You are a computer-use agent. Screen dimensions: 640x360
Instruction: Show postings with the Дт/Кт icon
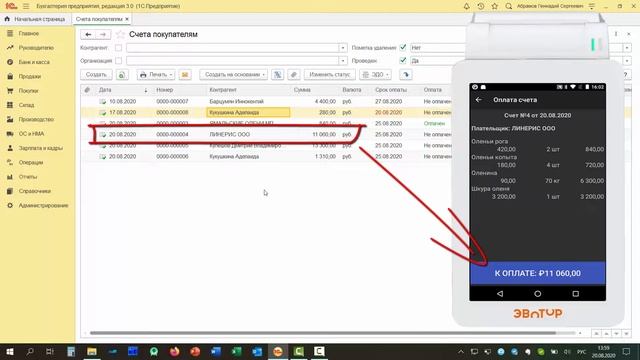(x=278, y=75)
